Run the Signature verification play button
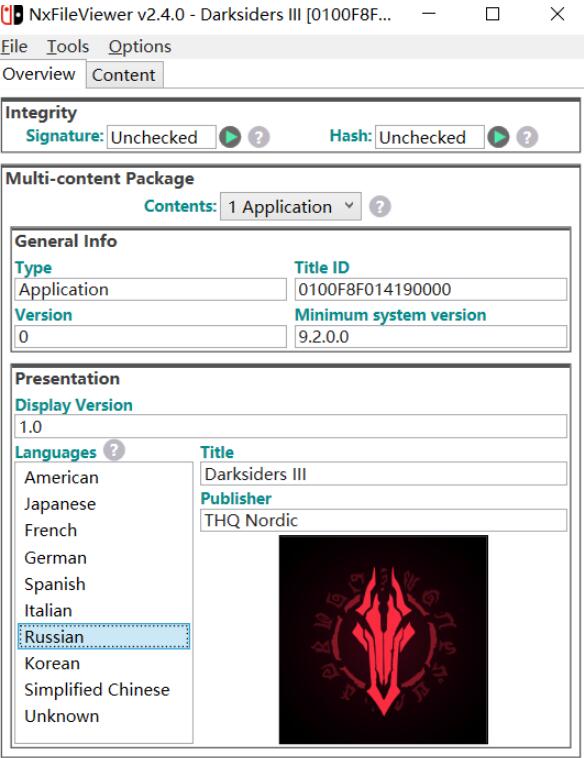Viewport: 584px width, 758px height. tap(230, 137)
